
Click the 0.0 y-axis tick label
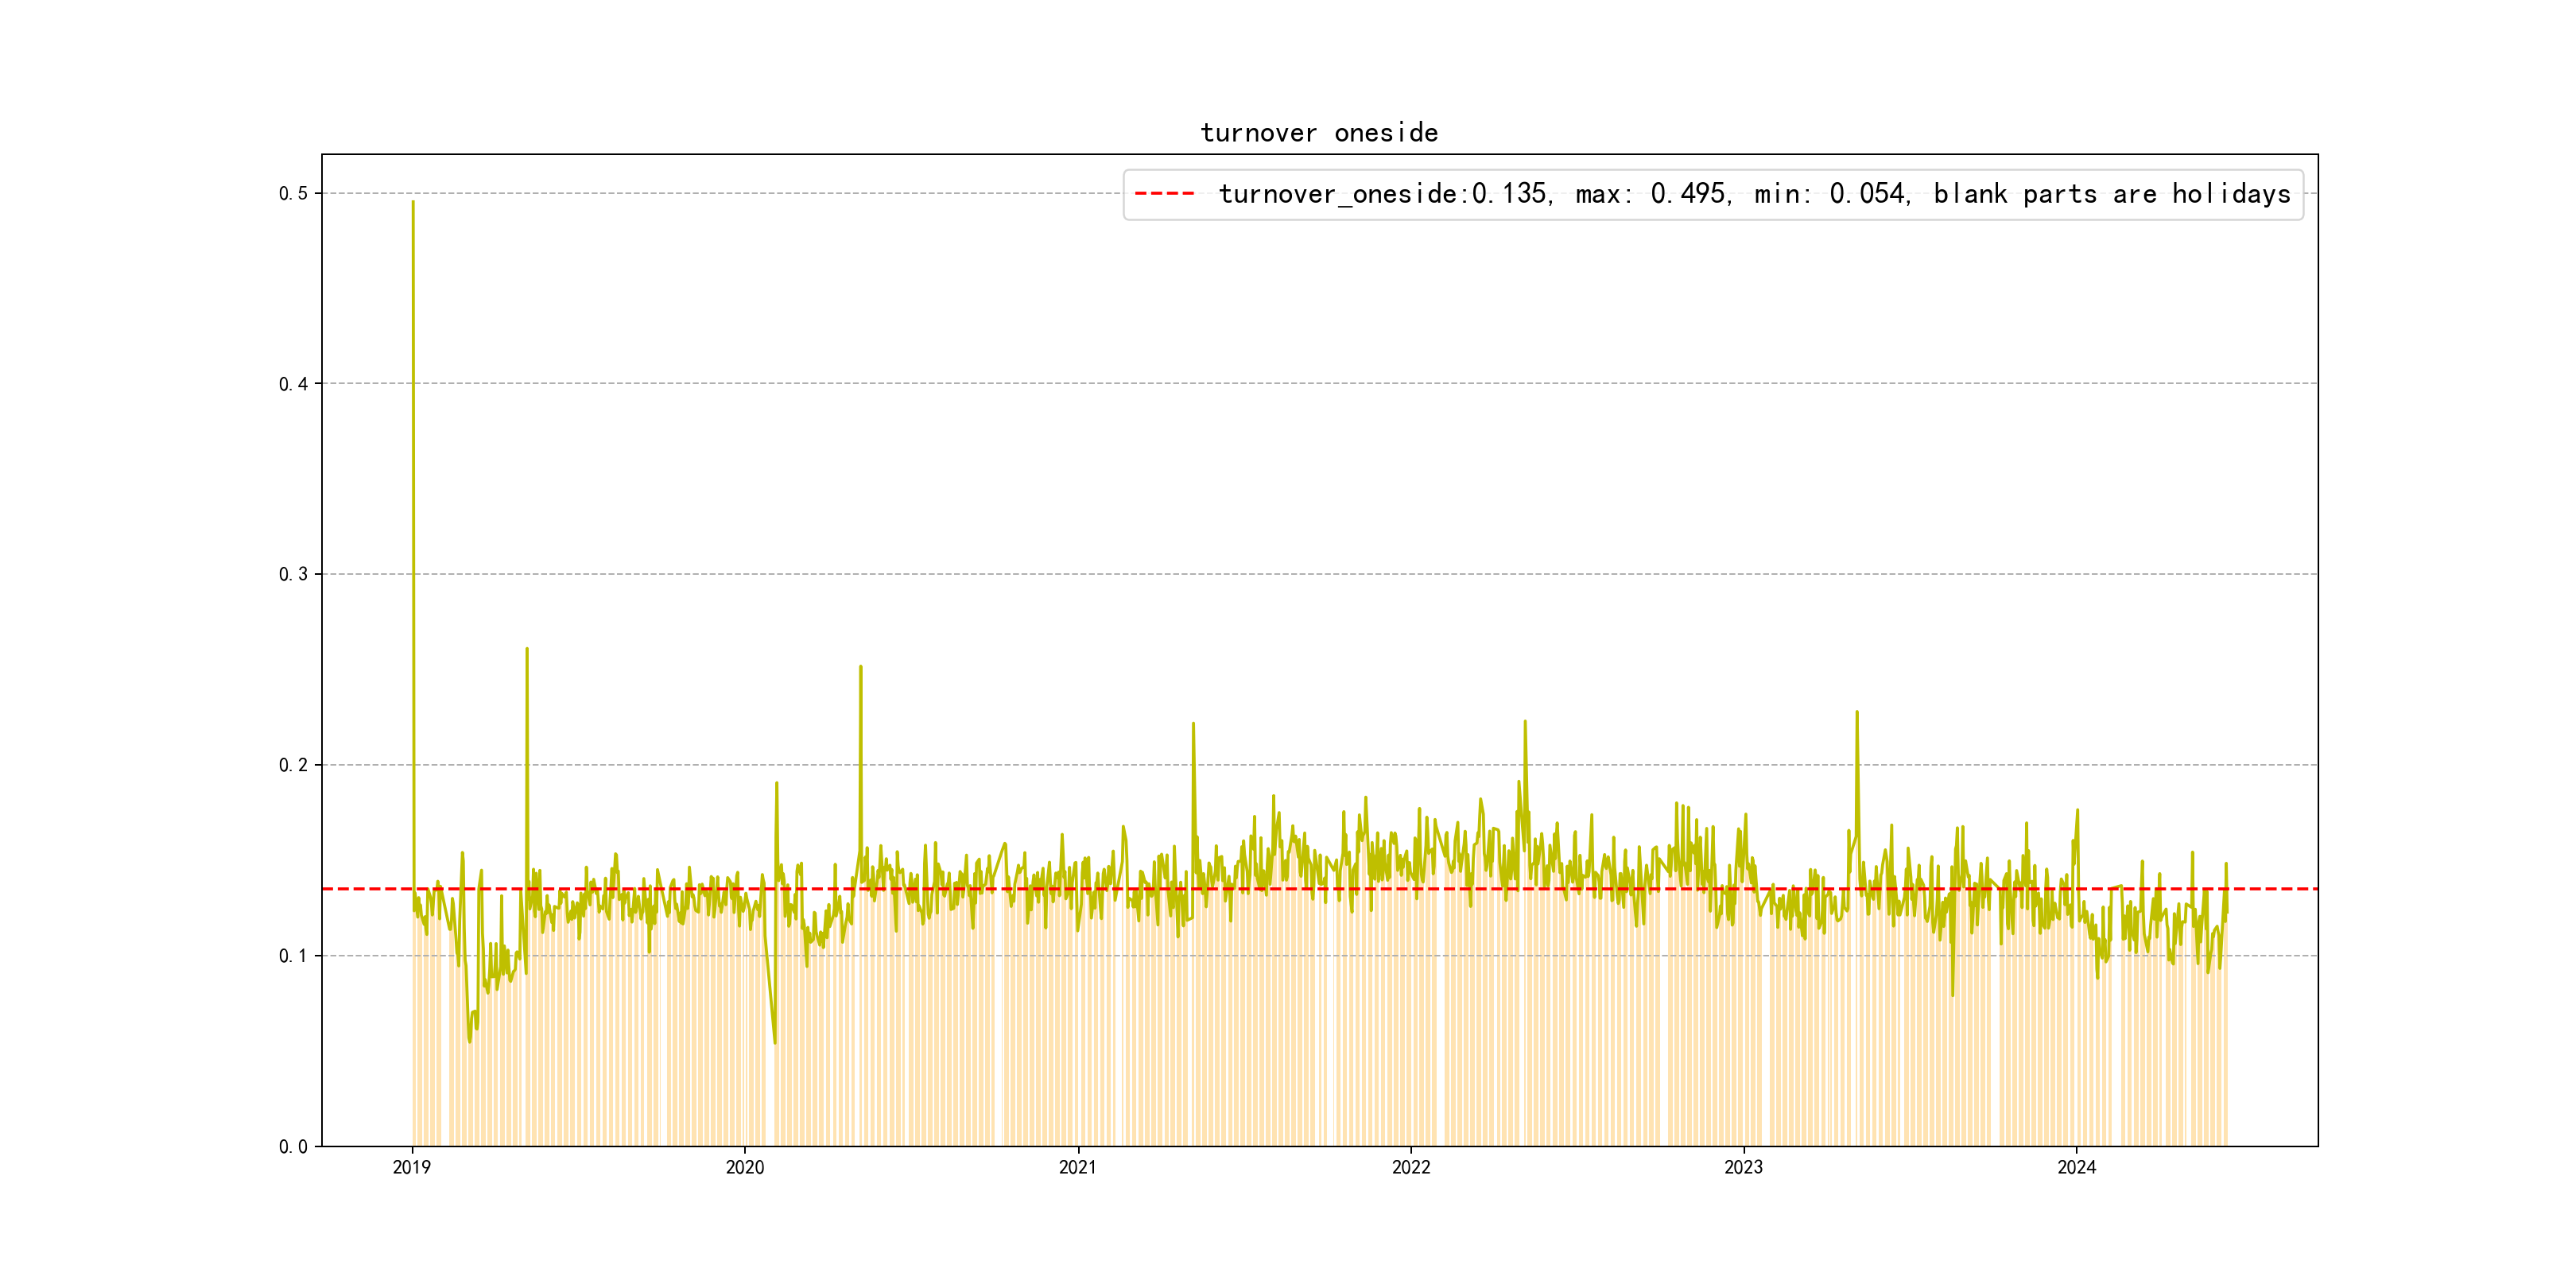(x=293, y=1147)
